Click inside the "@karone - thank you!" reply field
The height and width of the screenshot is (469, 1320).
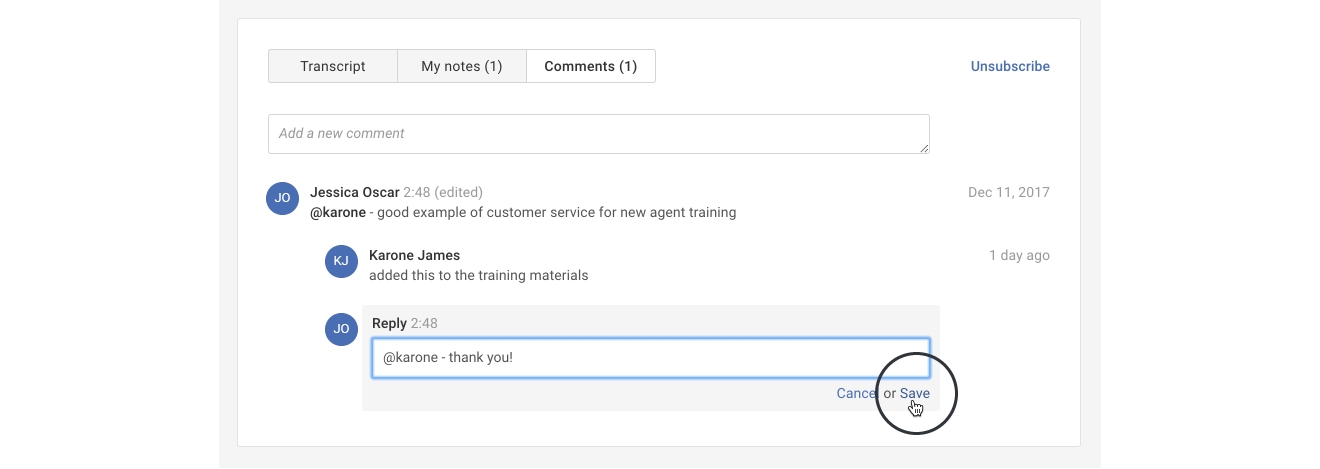(650, 358)
